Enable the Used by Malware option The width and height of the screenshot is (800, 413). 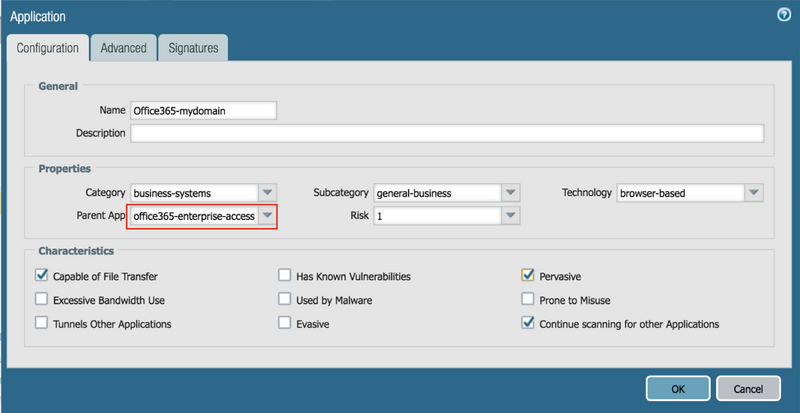click(285, 300)
